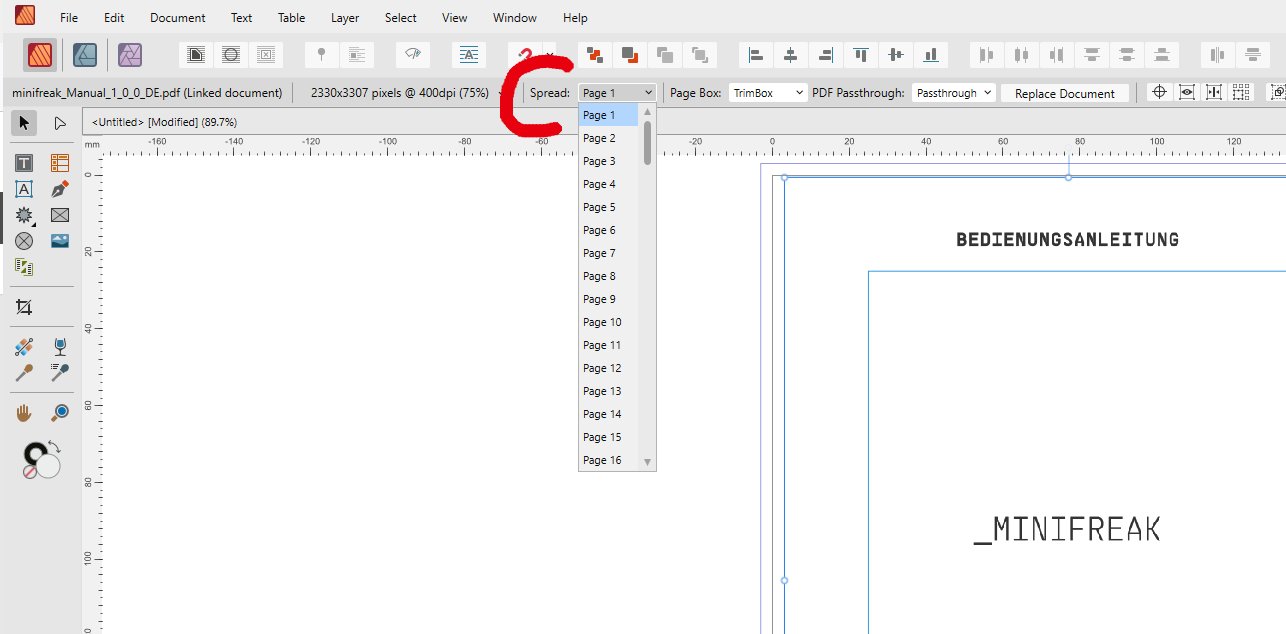Toggle text wrap with ellipse icon
The image size is (1286, 634).
(231, 55)
